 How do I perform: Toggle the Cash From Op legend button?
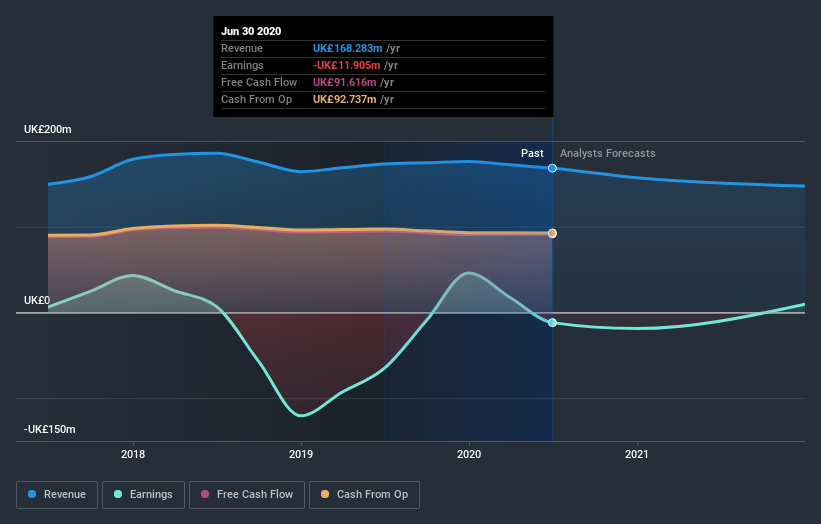click(364, 495)
